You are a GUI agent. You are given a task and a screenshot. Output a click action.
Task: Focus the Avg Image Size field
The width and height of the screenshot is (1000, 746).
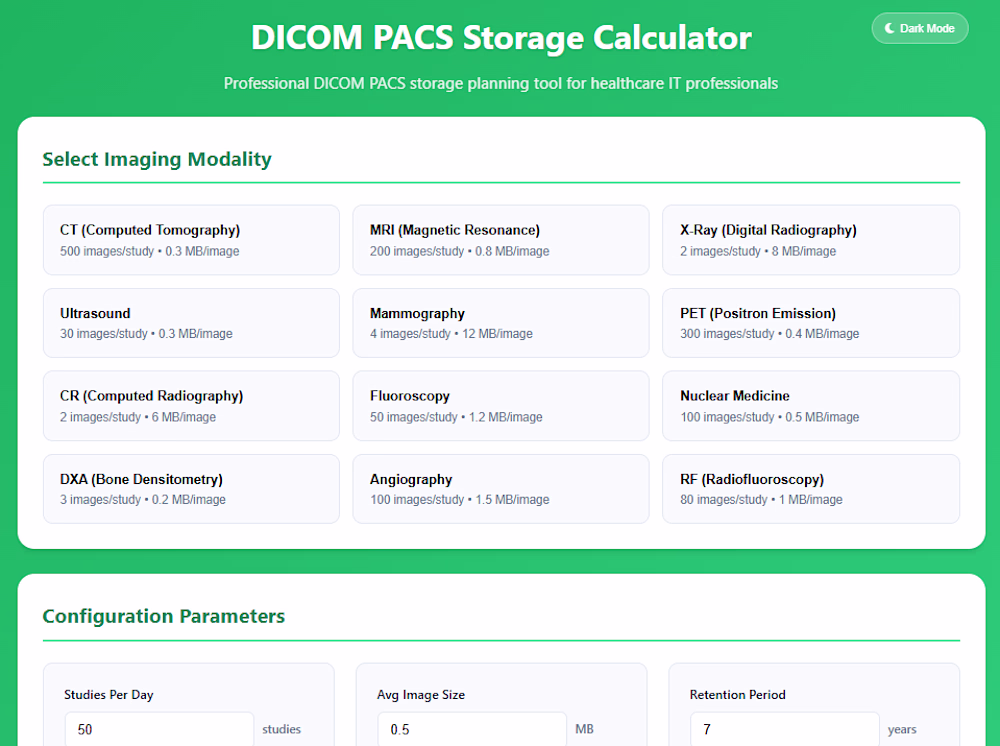[472, 729]
